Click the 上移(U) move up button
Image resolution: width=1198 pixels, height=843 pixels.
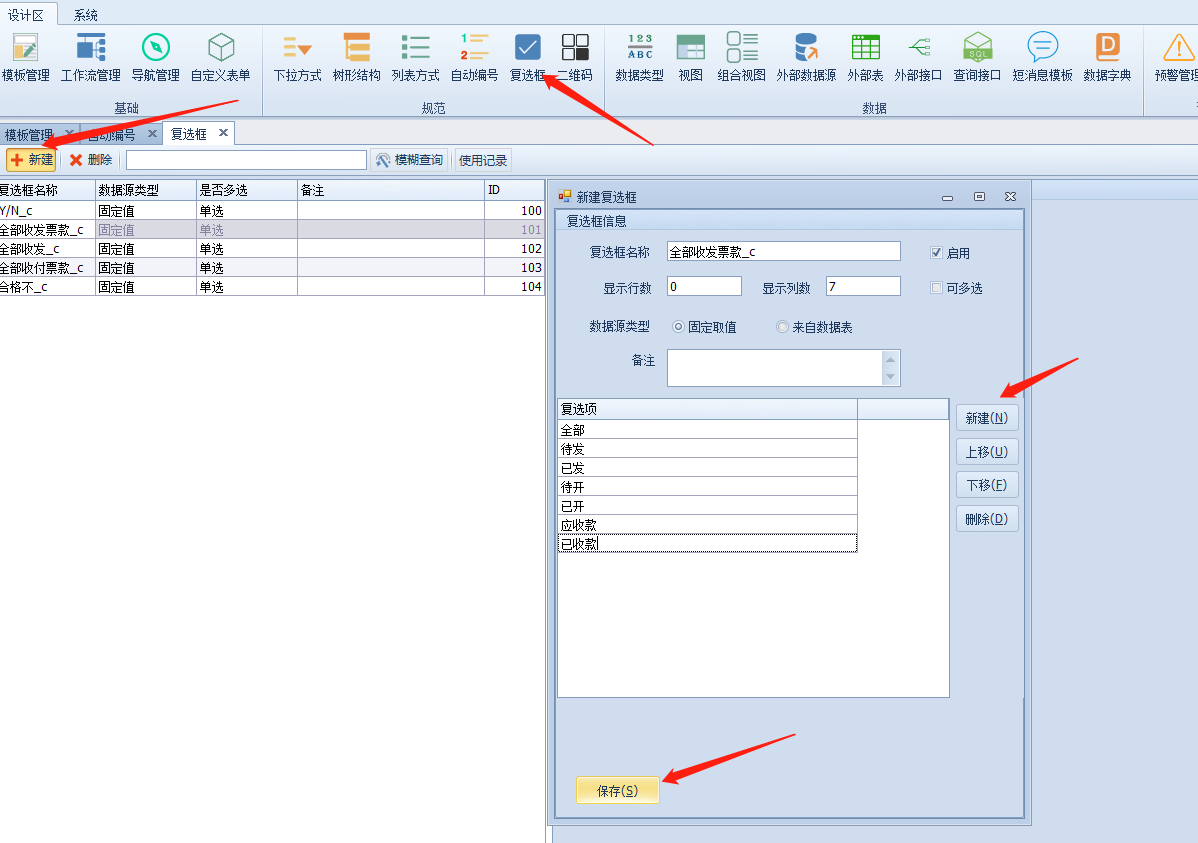(987, 451)
